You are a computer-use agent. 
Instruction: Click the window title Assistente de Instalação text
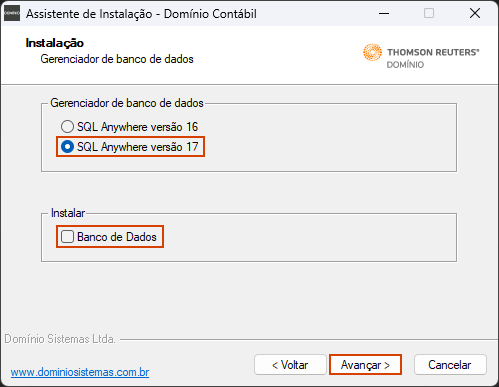click(89, 14)
